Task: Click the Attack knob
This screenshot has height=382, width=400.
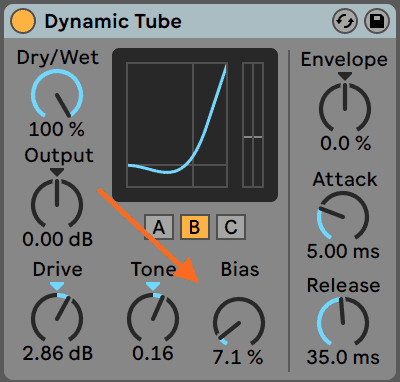Action: pos(343,216)
